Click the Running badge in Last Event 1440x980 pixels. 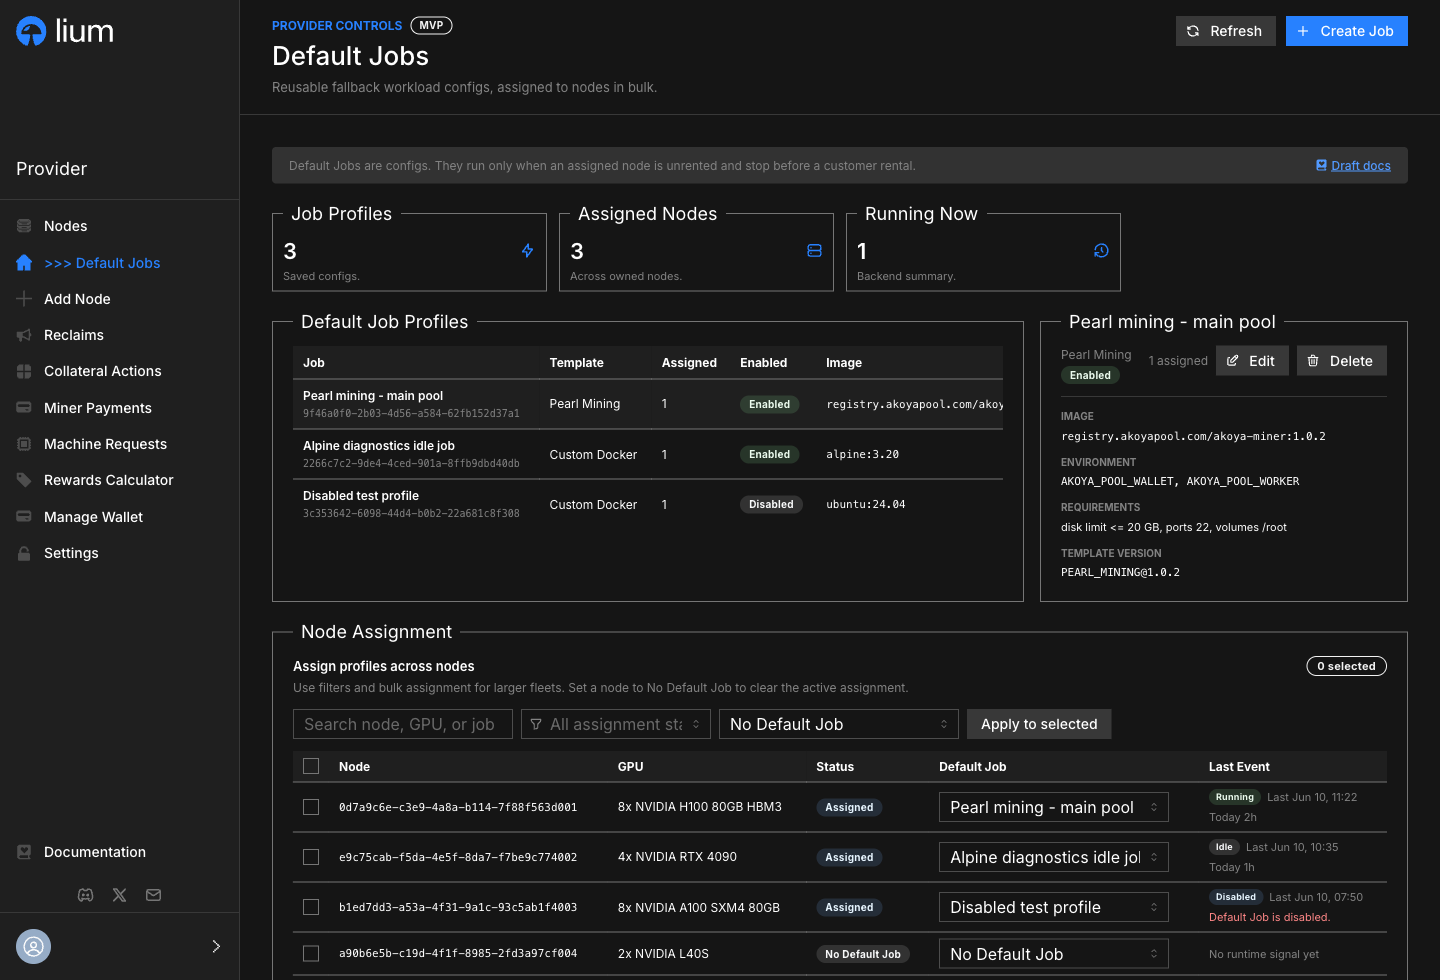pyautogui.click(x=1234, y=797)
